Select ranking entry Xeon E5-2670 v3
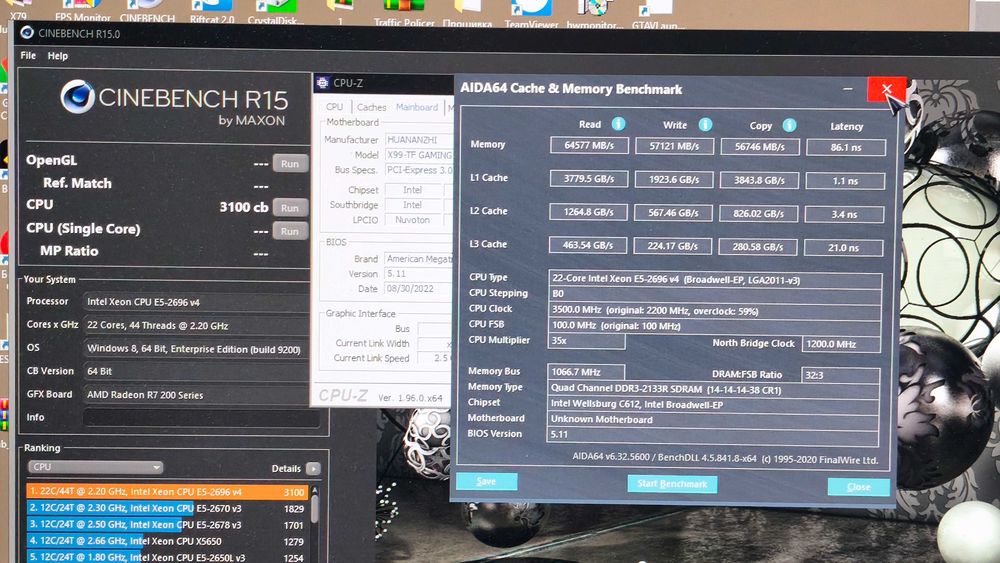Viewport: 1000px width, 563px height. (167, 508)
